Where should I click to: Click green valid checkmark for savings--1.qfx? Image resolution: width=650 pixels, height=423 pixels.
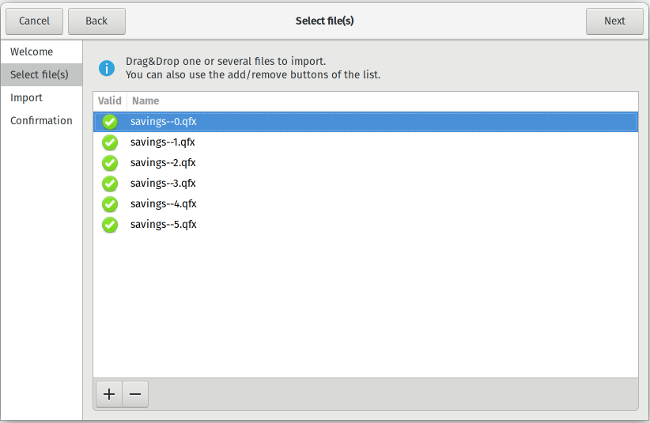(110, 142)
